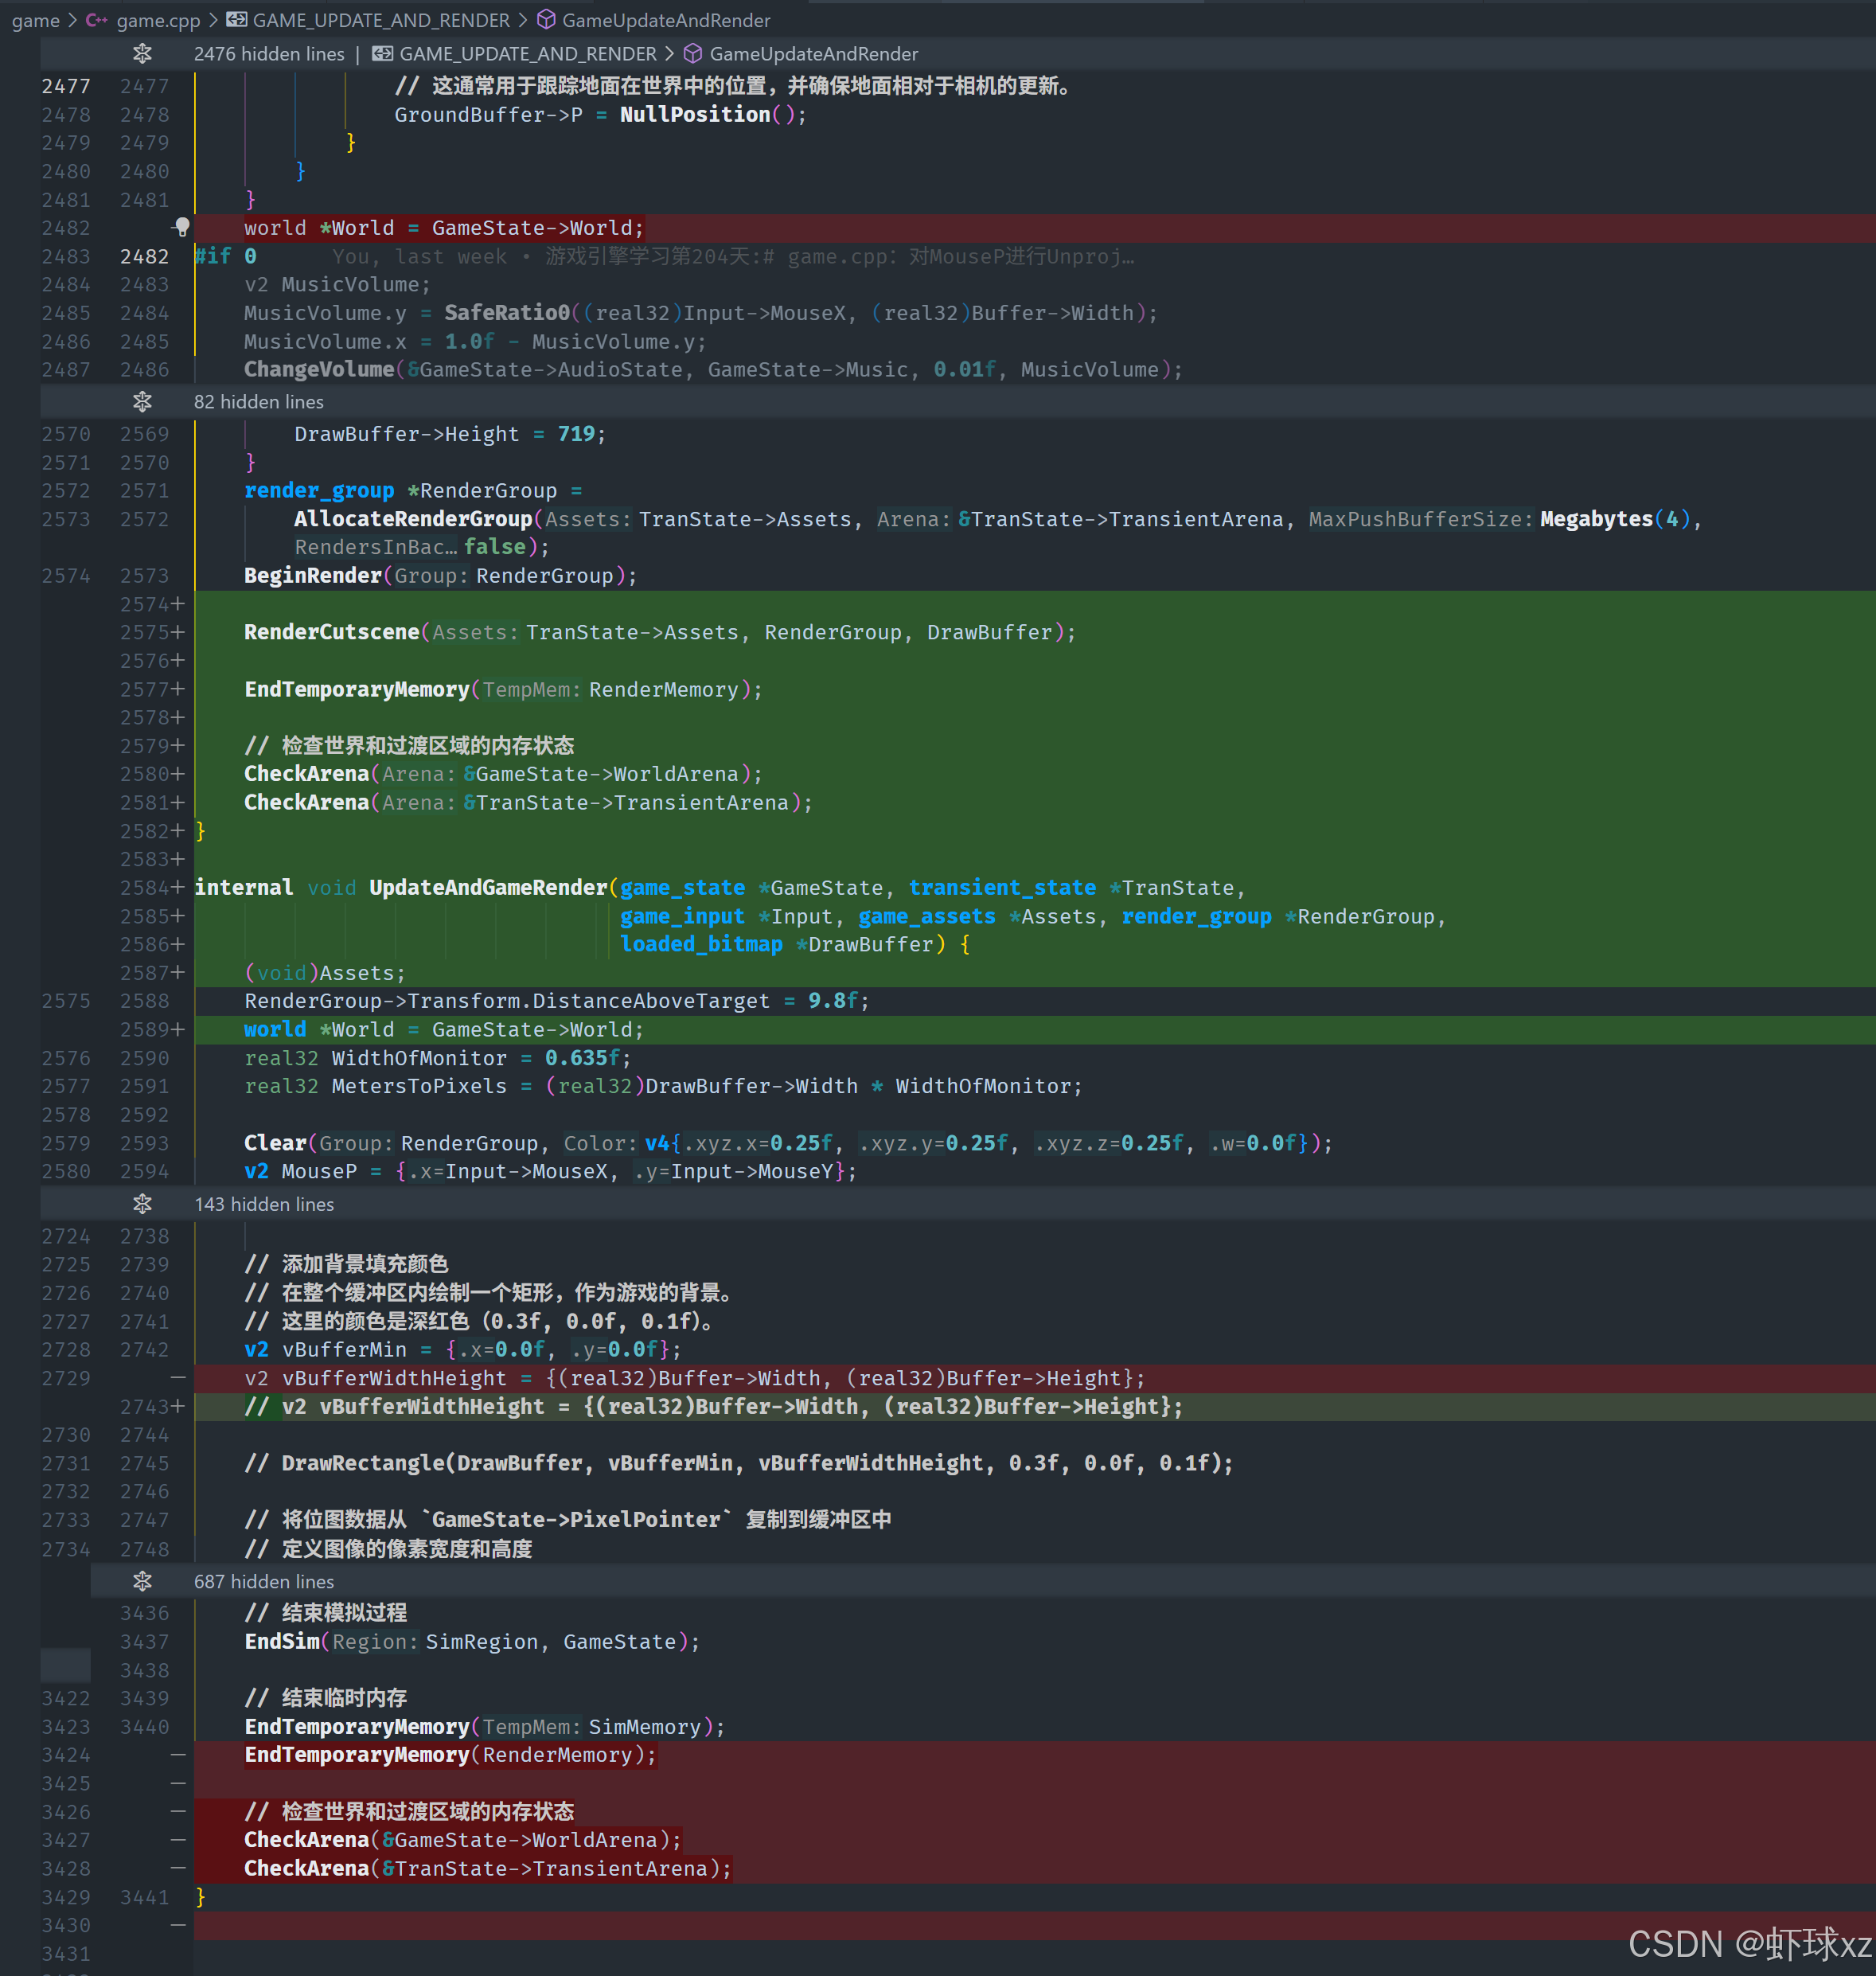This screenshot has width=1876, height=1976.
Task: Expand the '2476 hidden lines' region label
Action: (x=268, y=54)
